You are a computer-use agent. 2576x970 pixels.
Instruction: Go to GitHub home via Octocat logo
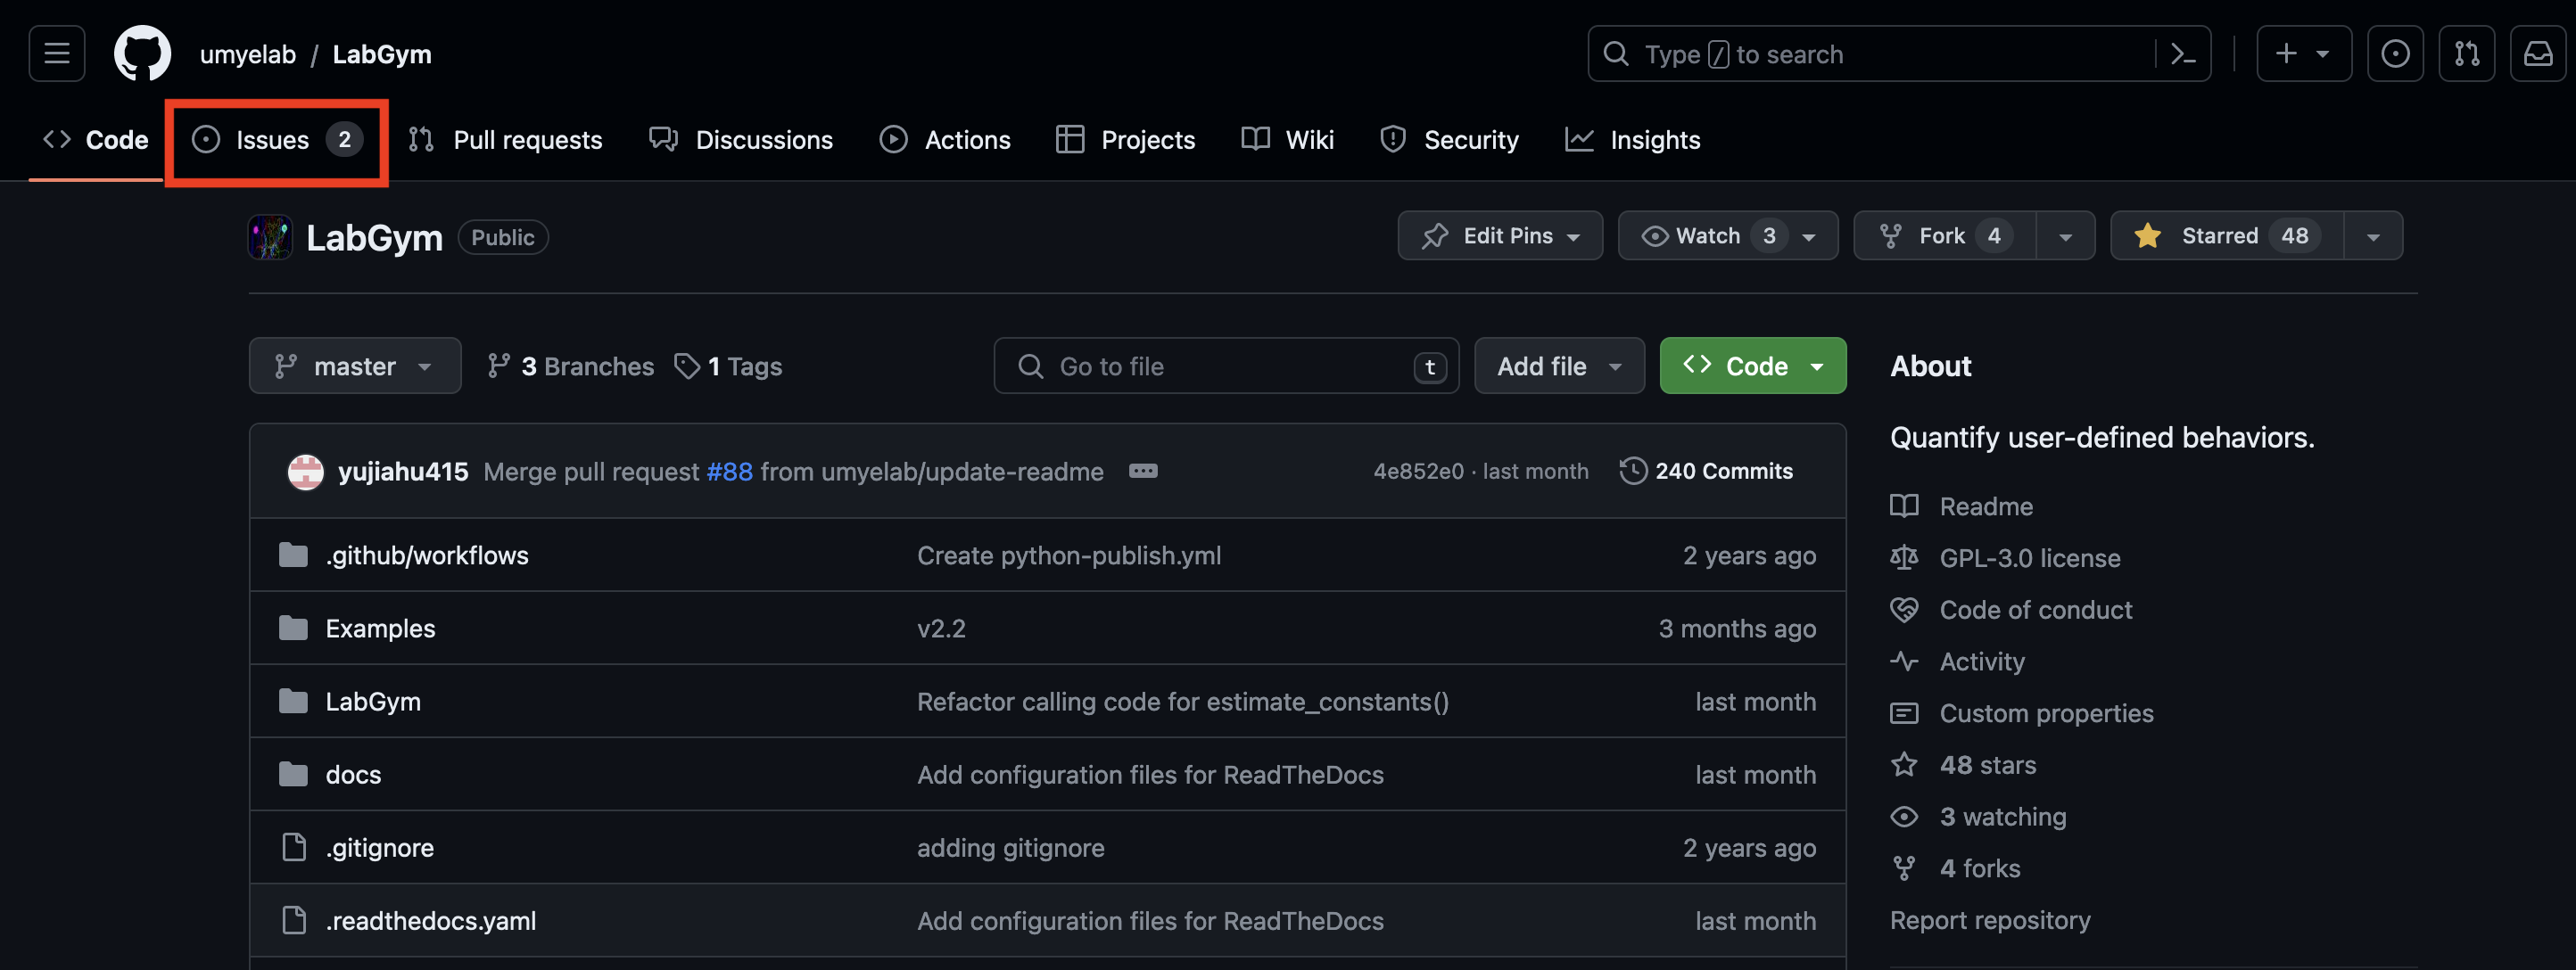tap(142, 54)
